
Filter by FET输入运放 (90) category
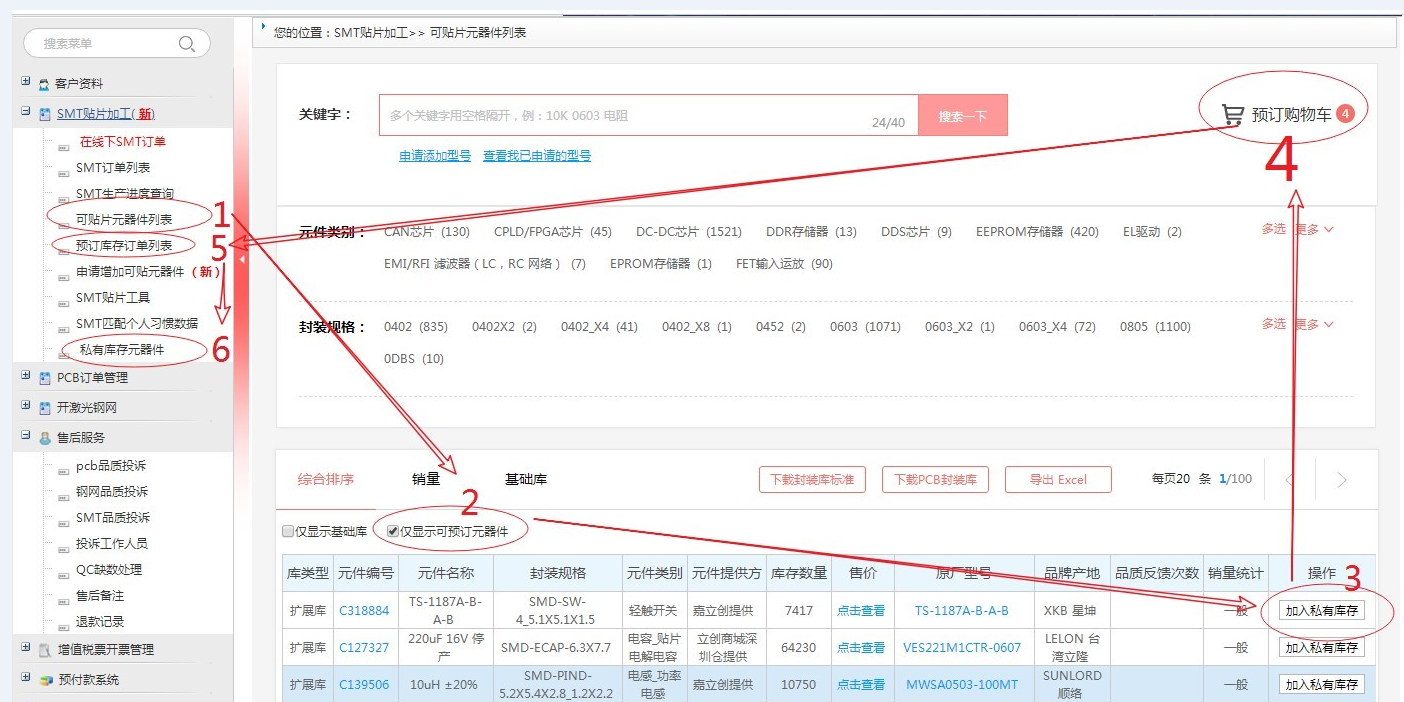tap(784, 264)
